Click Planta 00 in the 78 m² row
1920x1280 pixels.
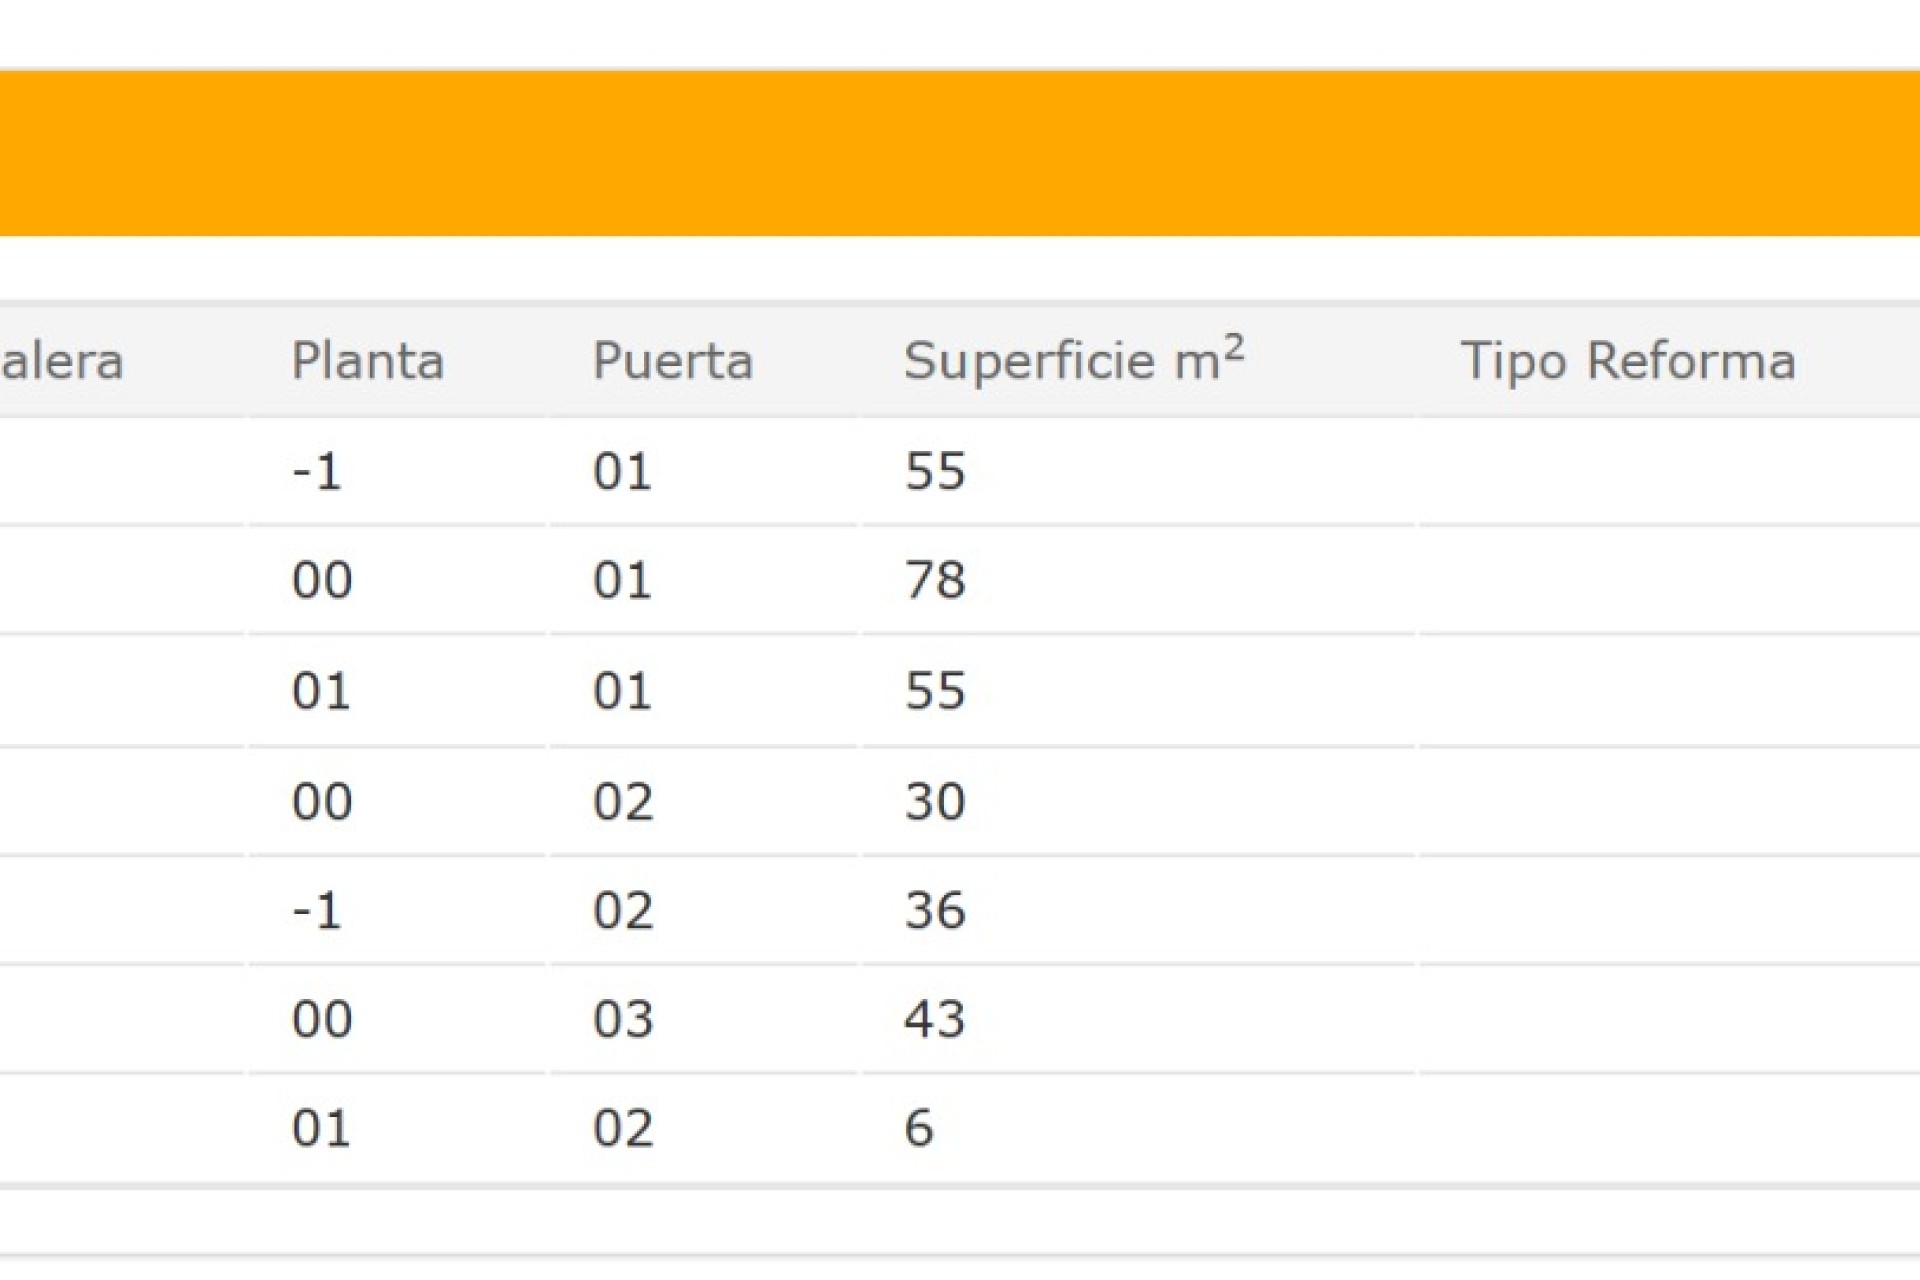pyautogui.click(x=322, y=580)
